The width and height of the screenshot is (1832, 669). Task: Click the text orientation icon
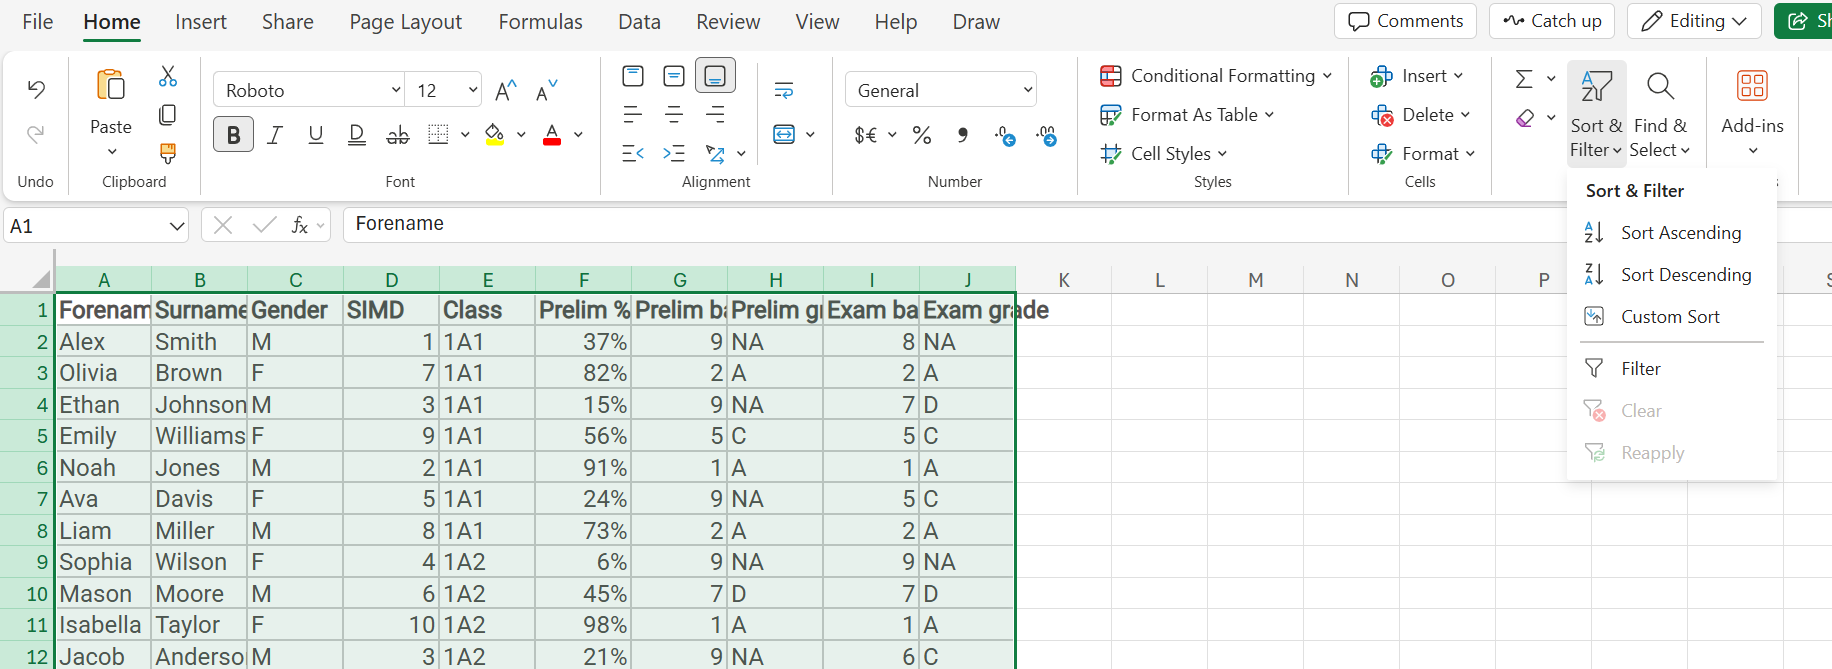point(715,154)
